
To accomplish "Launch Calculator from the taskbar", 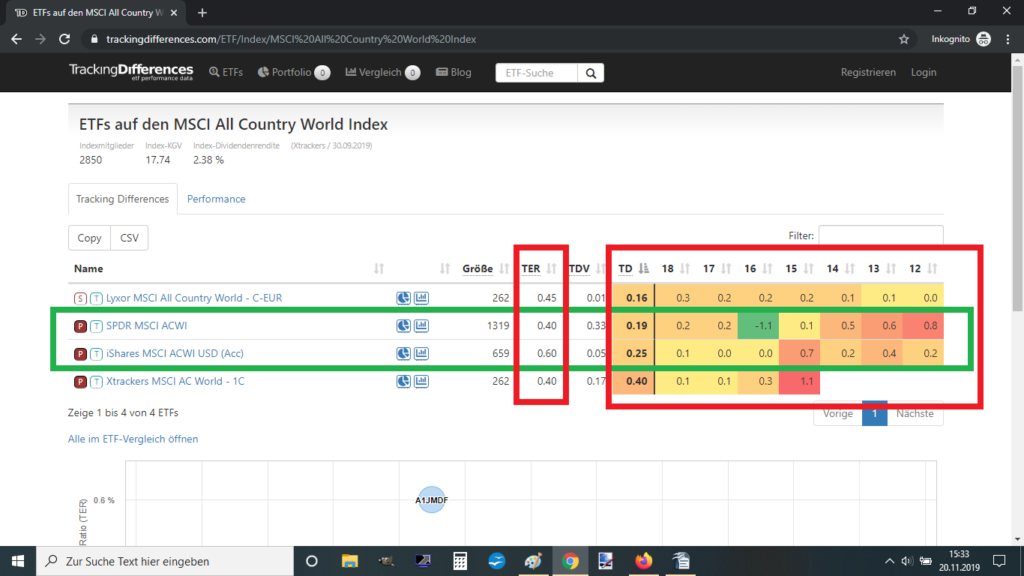I will tap(460, 561).
